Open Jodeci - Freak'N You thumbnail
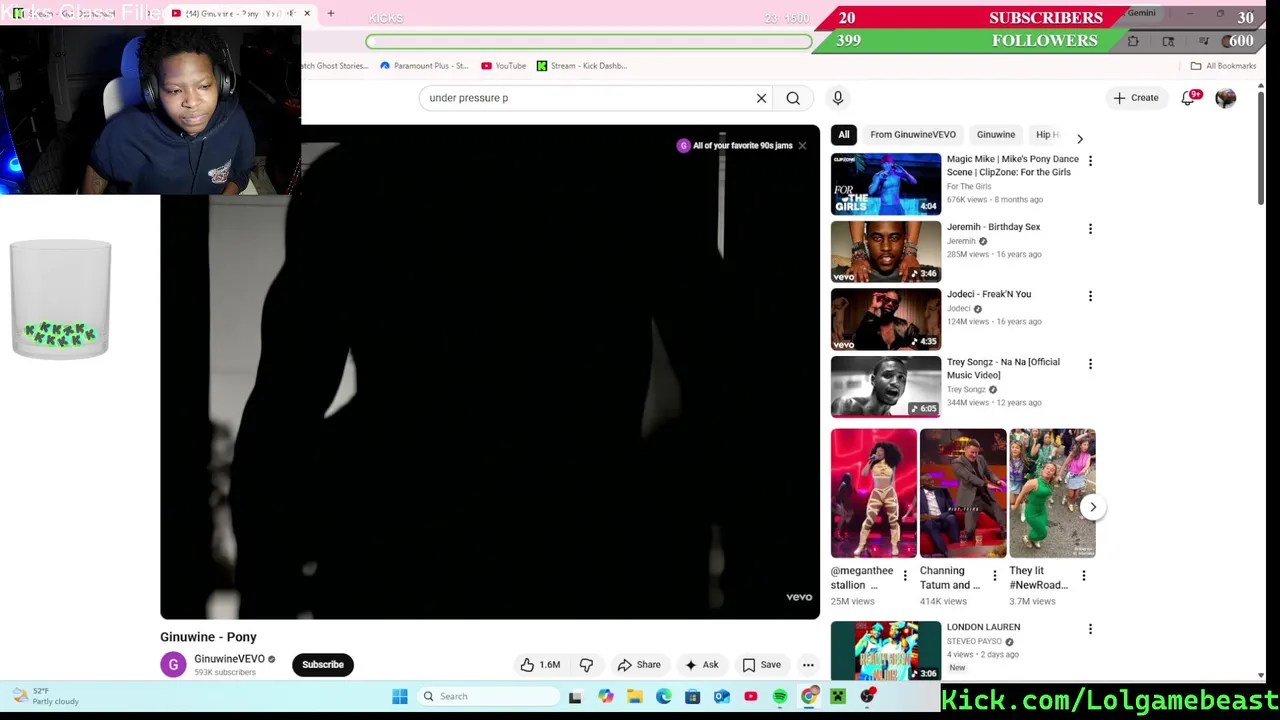1280x720 pixels. click(x=886, y=319)
